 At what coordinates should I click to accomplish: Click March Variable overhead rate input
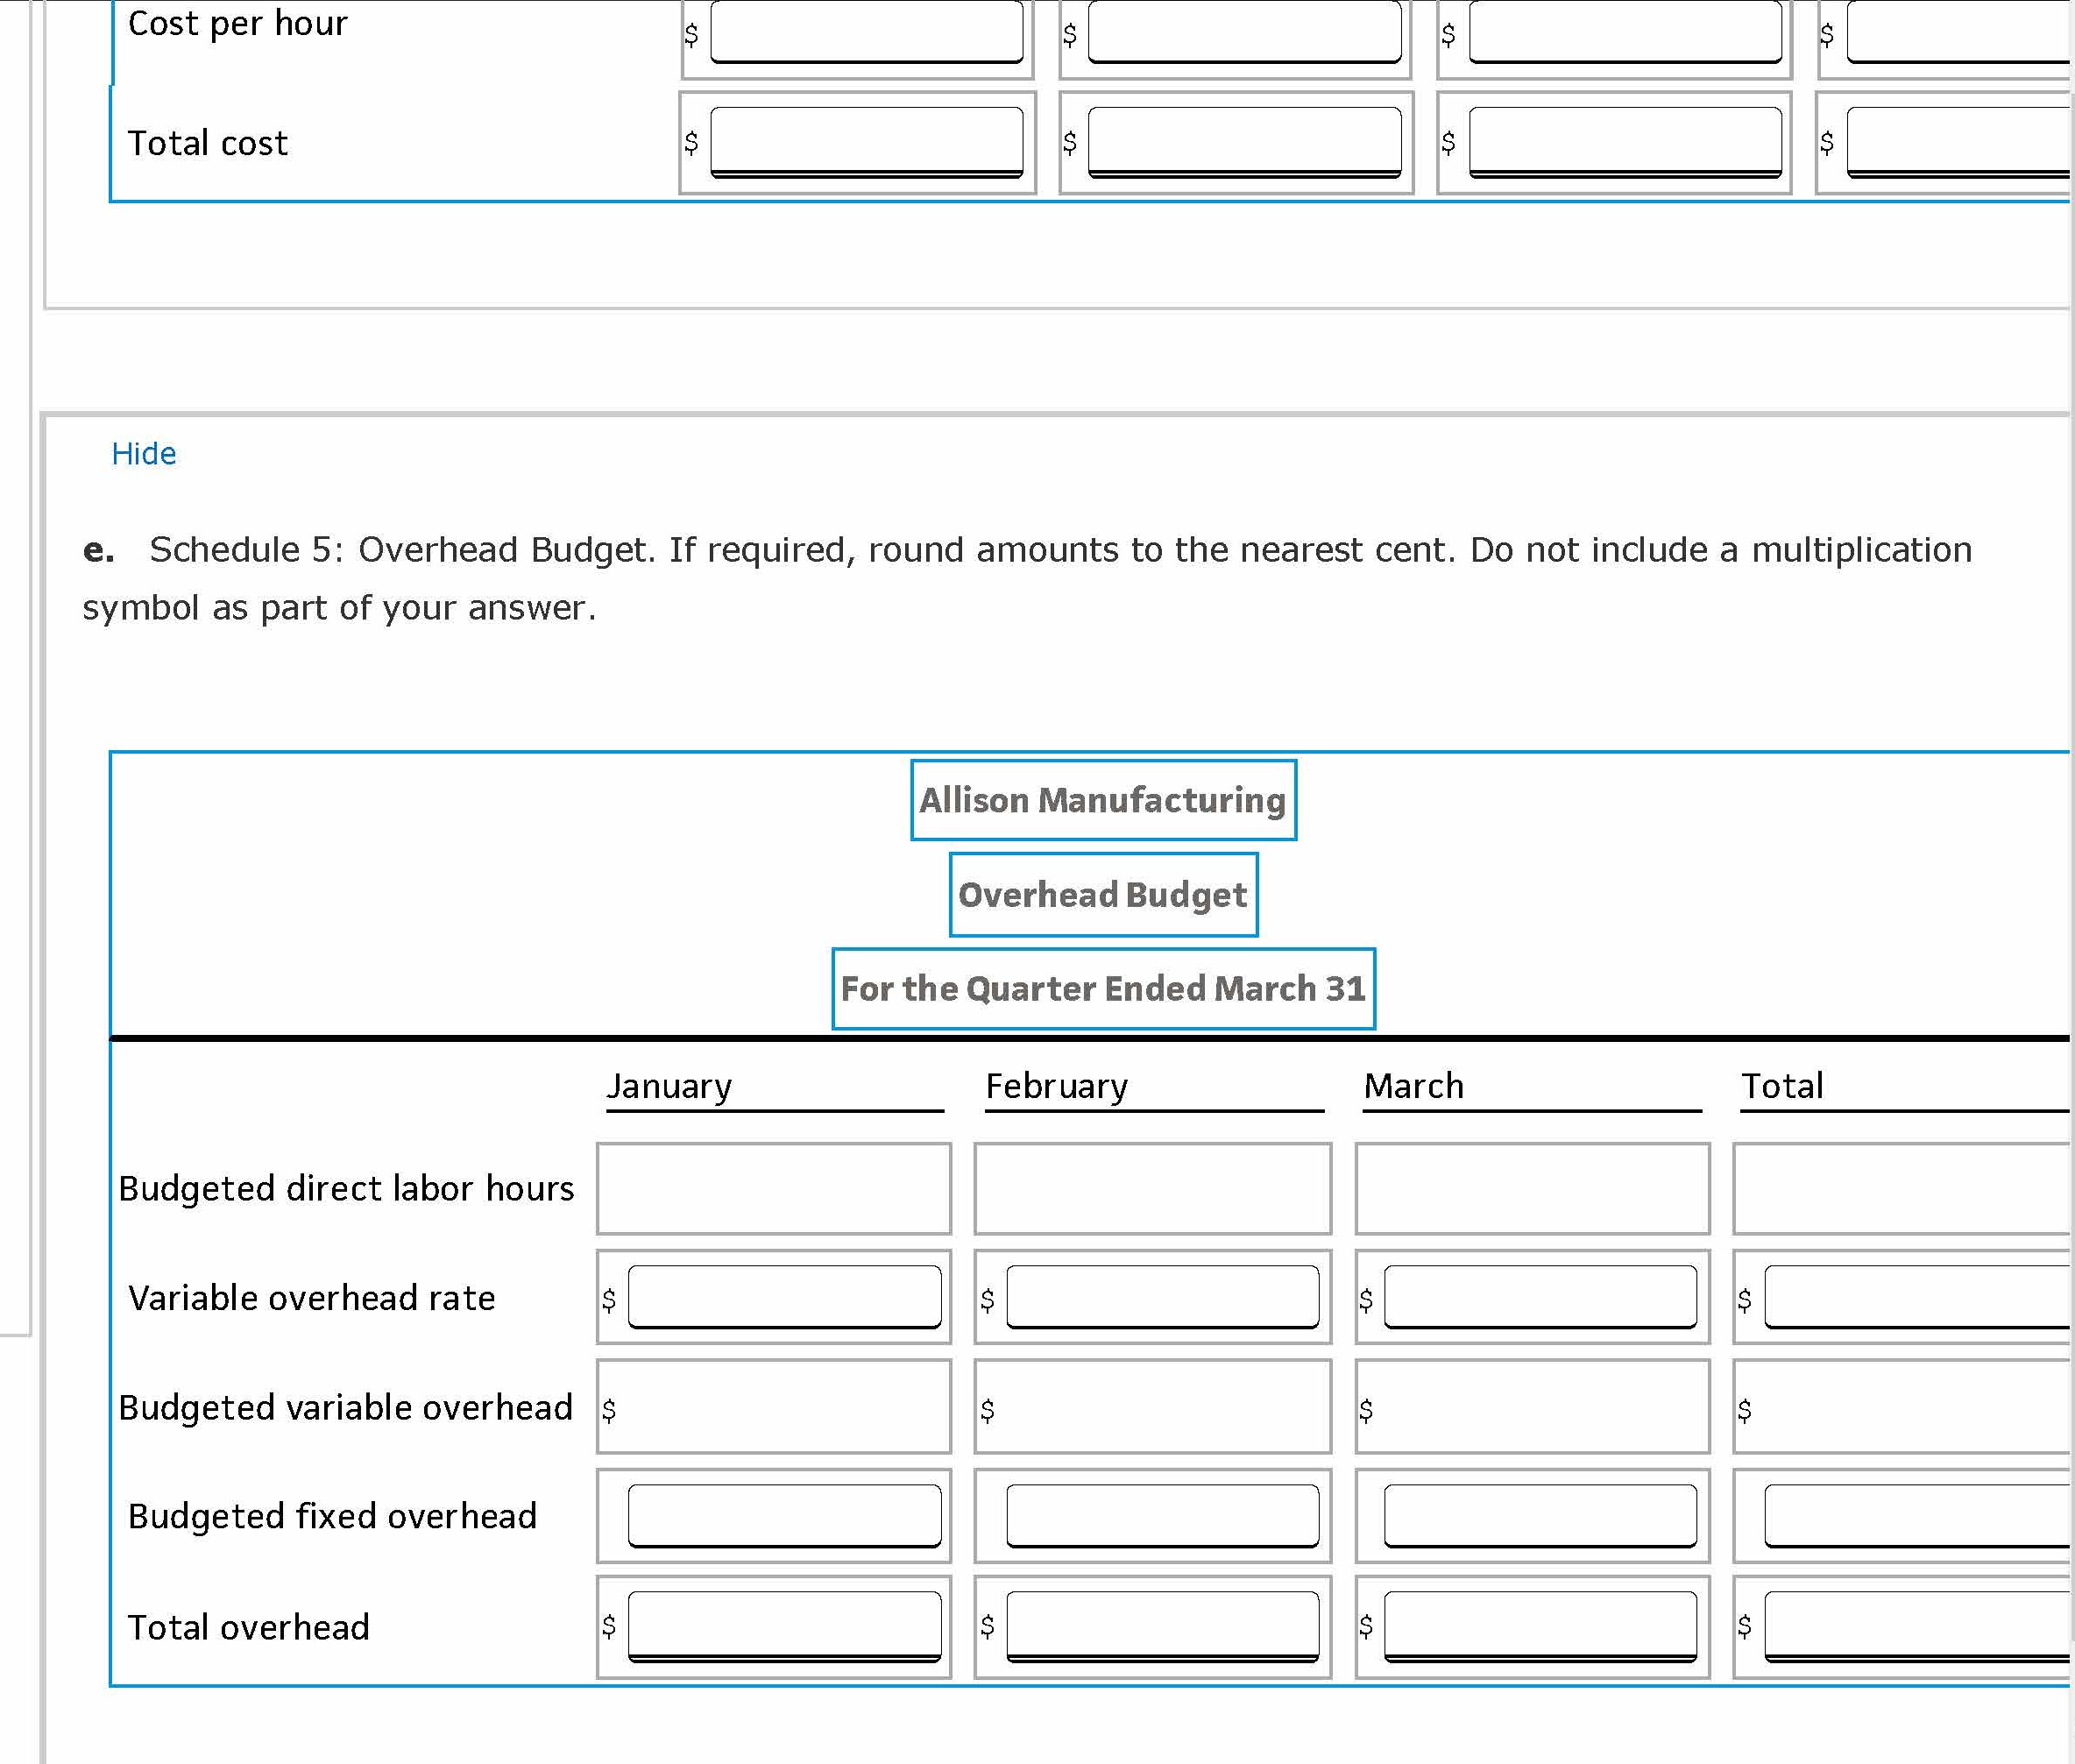pos(1540,1297)
